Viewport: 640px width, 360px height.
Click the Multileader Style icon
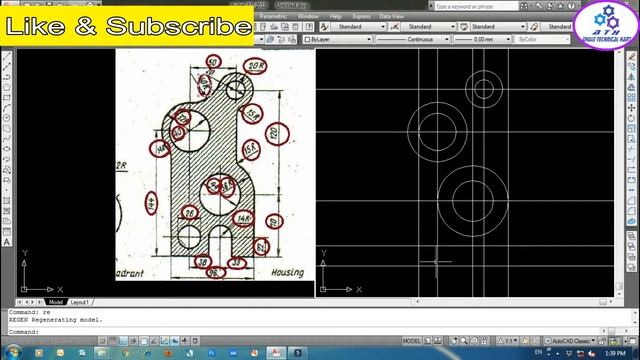534,27
